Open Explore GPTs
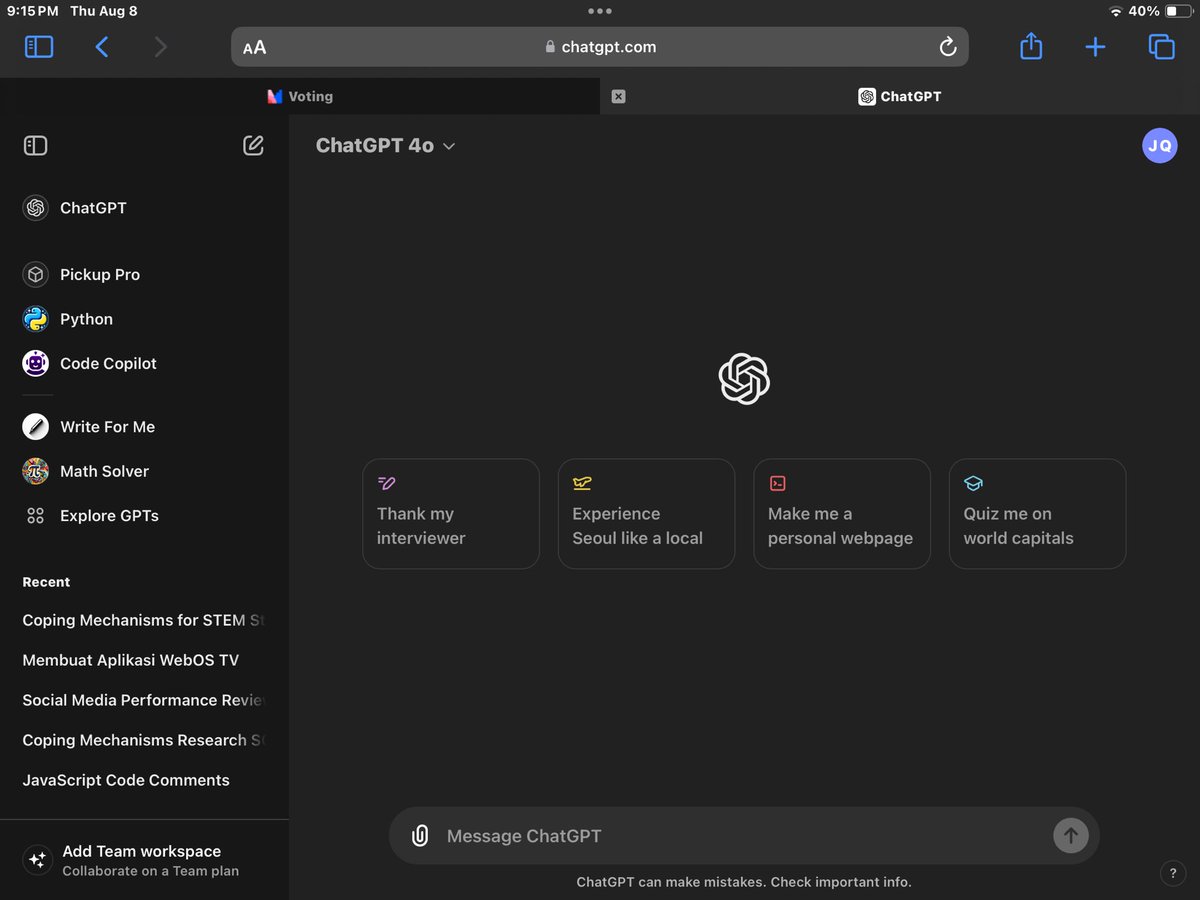The height and width of the screenshot is (900, 1200). click(144, 516)
